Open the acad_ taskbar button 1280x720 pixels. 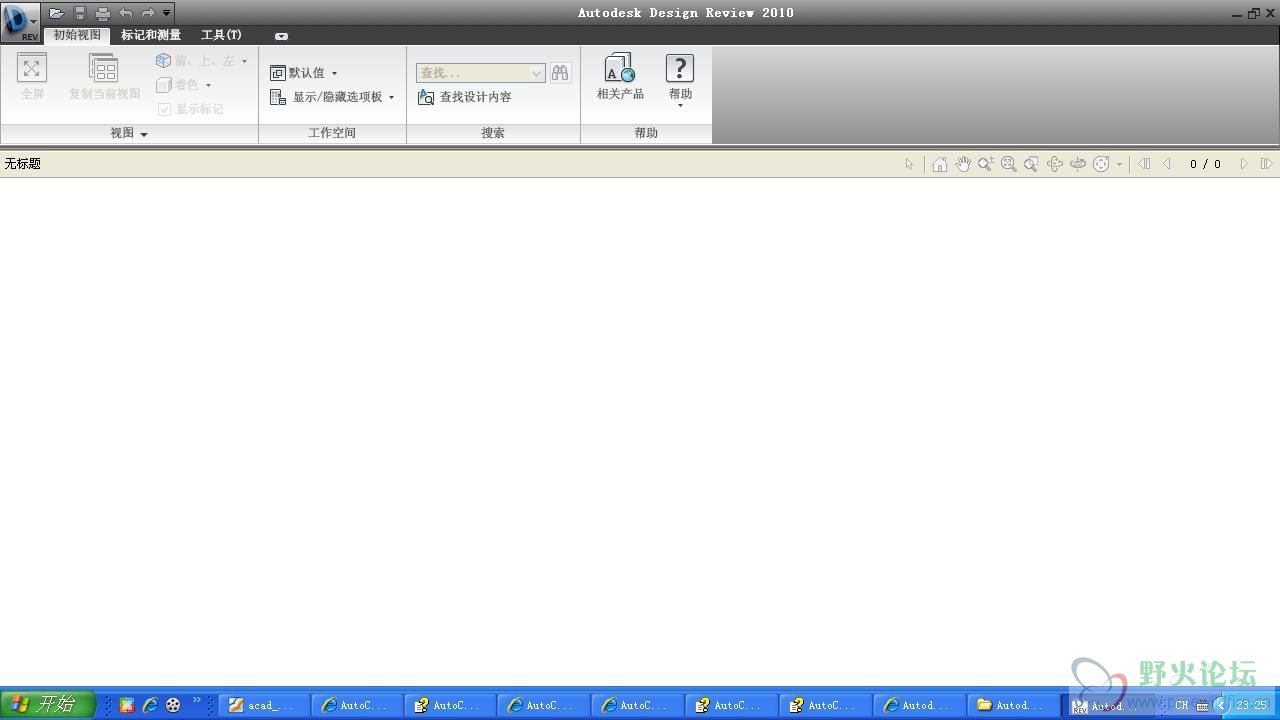[264, 705]
